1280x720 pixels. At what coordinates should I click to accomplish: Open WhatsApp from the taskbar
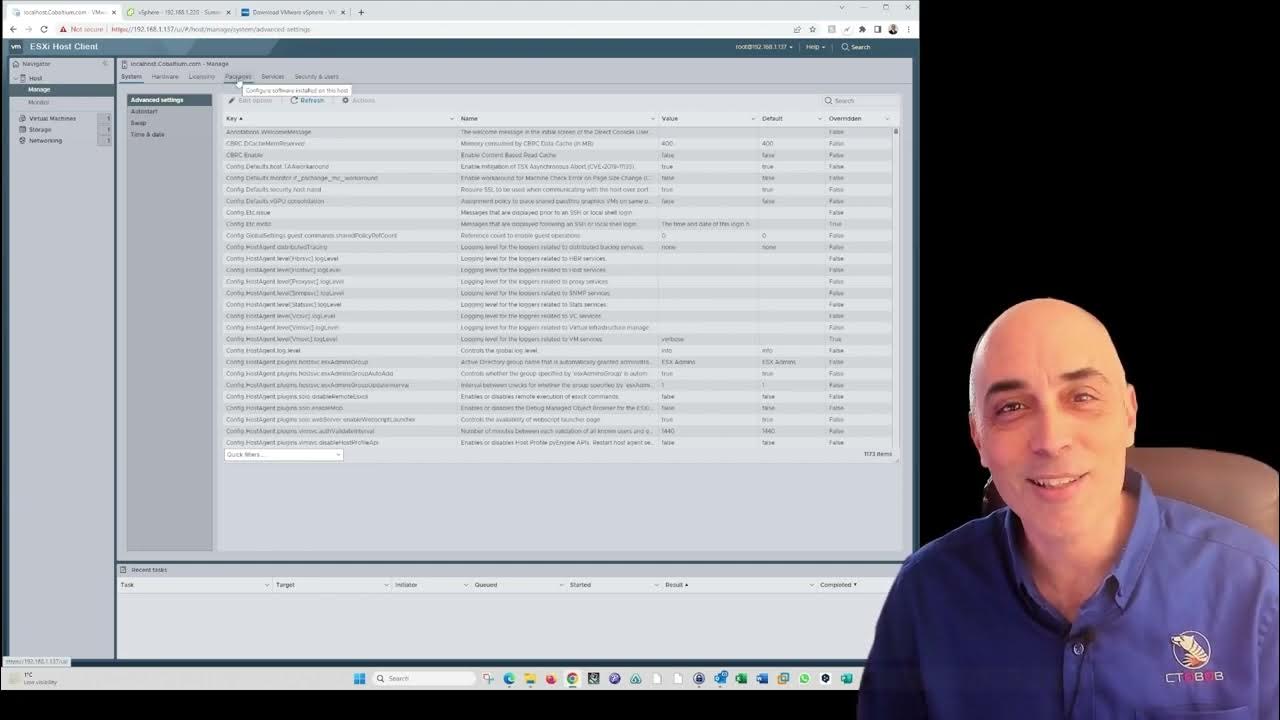[804, 678]
